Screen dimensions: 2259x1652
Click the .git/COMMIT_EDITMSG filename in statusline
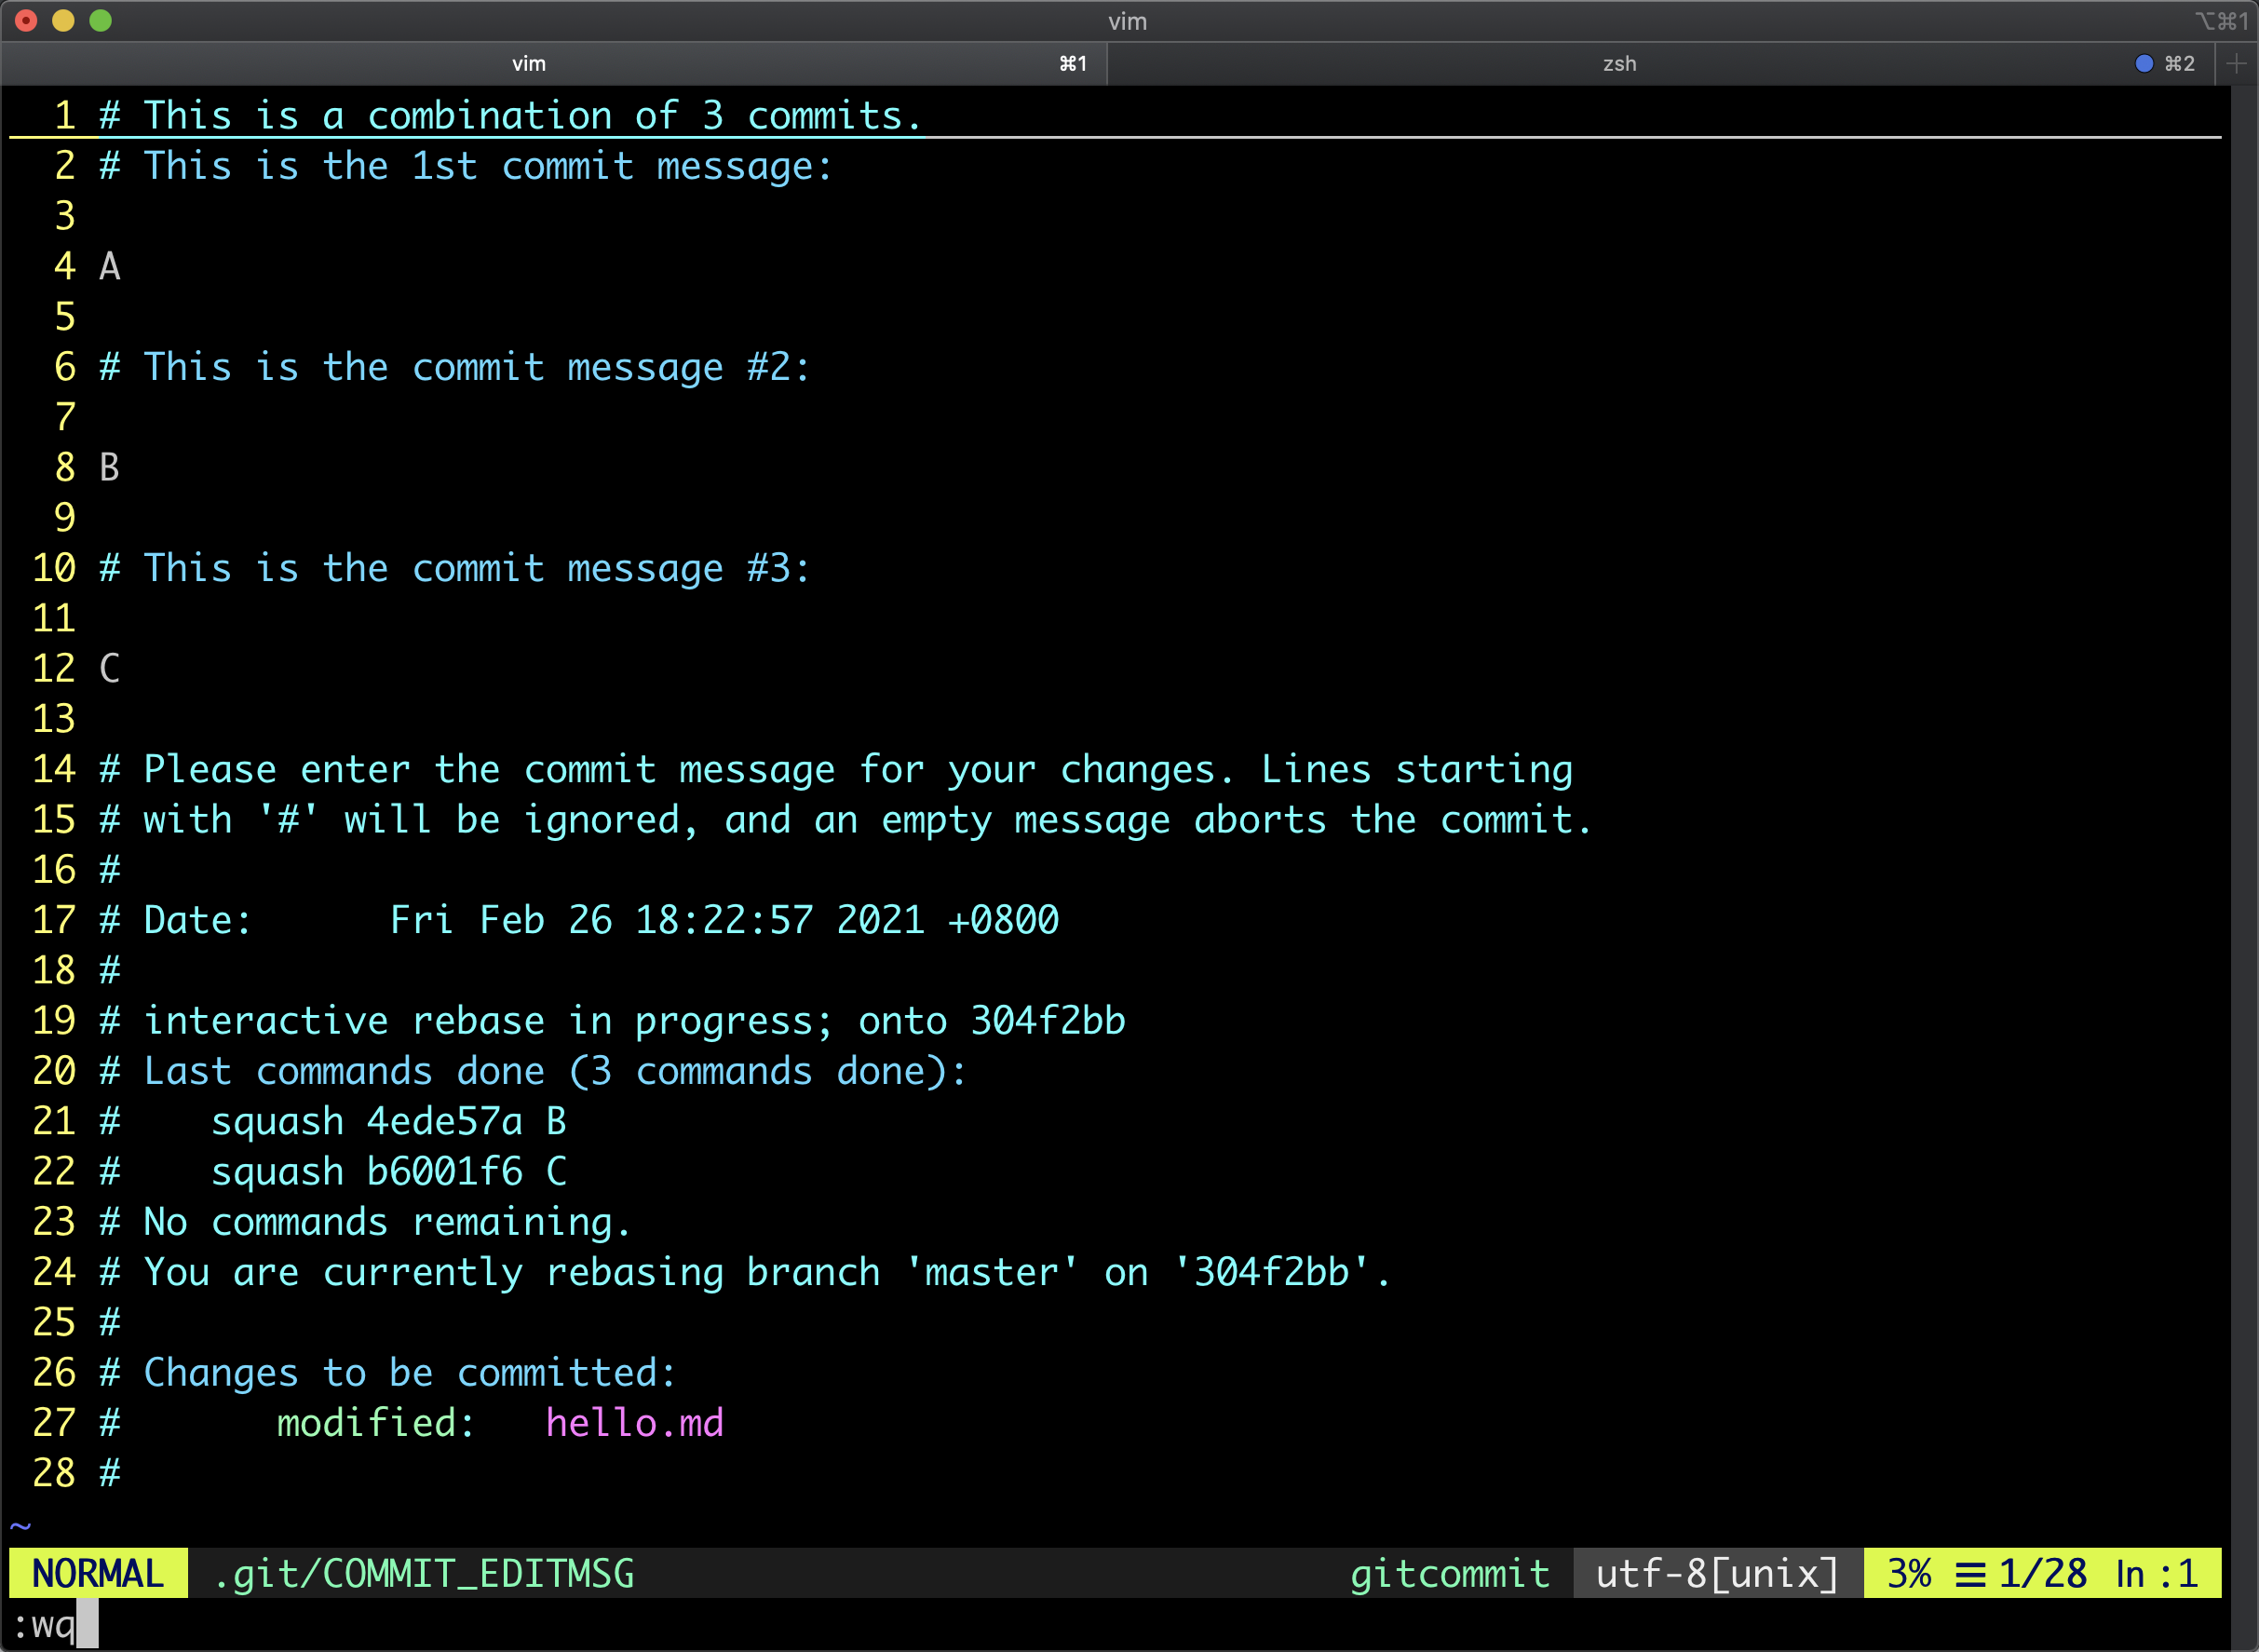424,1574
